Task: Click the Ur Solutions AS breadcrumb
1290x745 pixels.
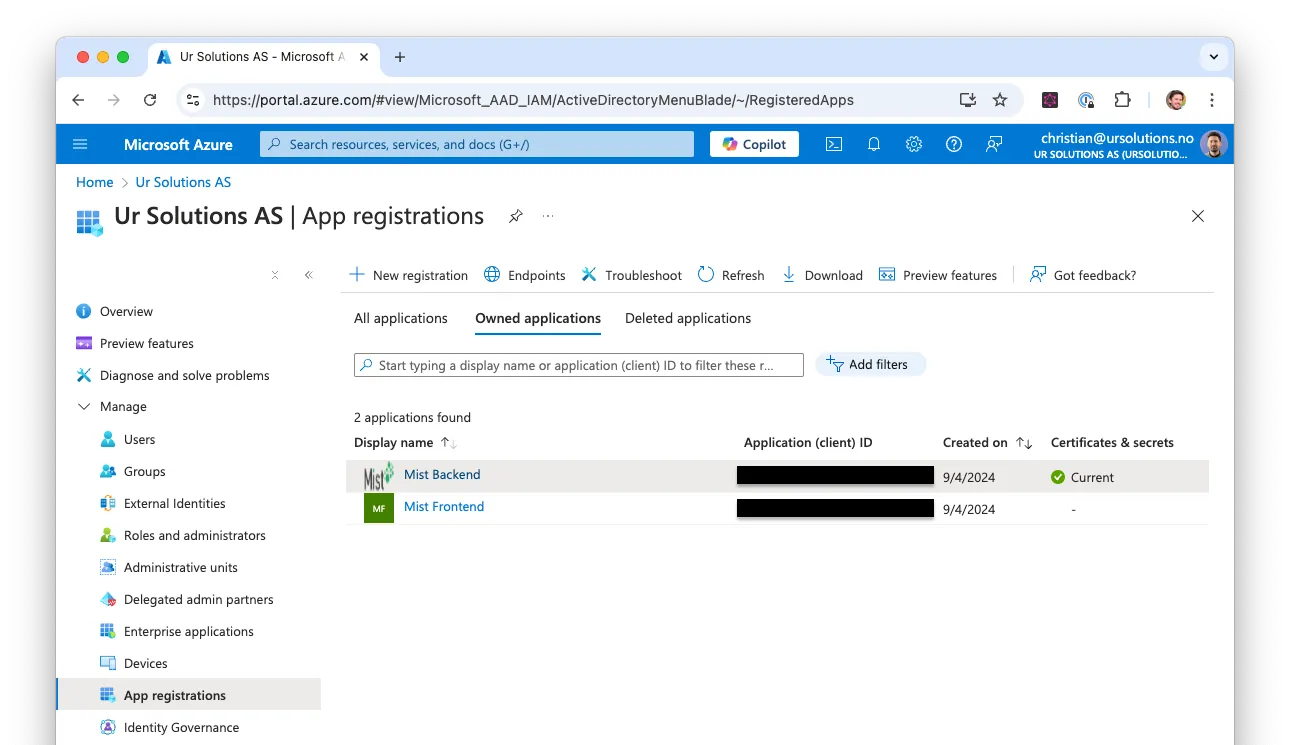Action: coord(183,182)
